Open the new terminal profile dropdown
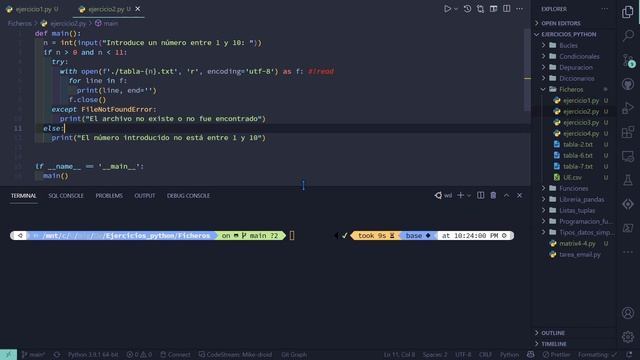Image resolution: width=640 pixels, height=360 pixels. (x=469, y=196)
